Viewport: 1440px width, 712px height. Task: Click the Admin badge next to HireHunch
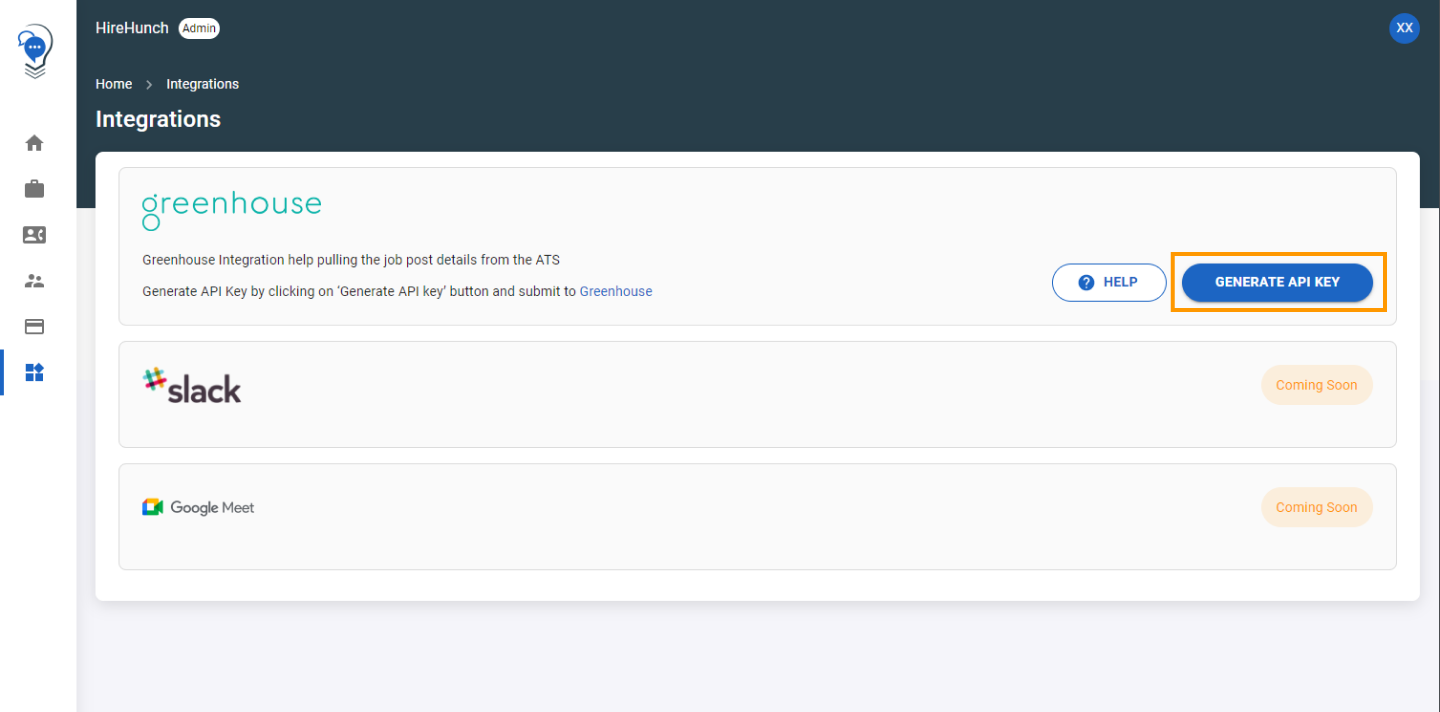pyautogui.click(x=199, y=28)
